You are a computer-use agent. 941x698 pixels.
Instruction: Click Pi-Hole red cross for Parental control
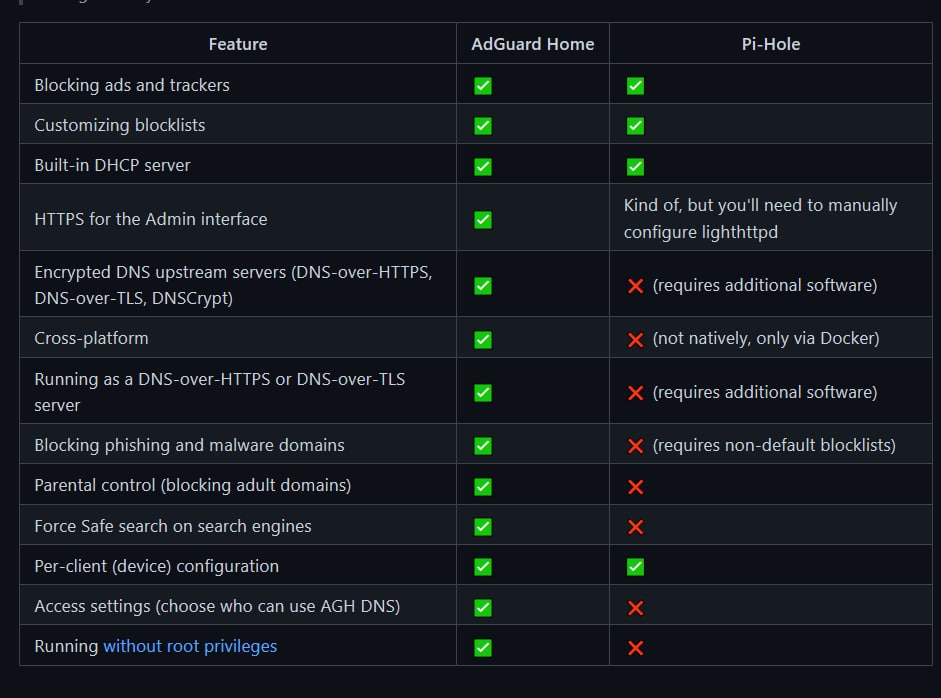pos(635,487)
